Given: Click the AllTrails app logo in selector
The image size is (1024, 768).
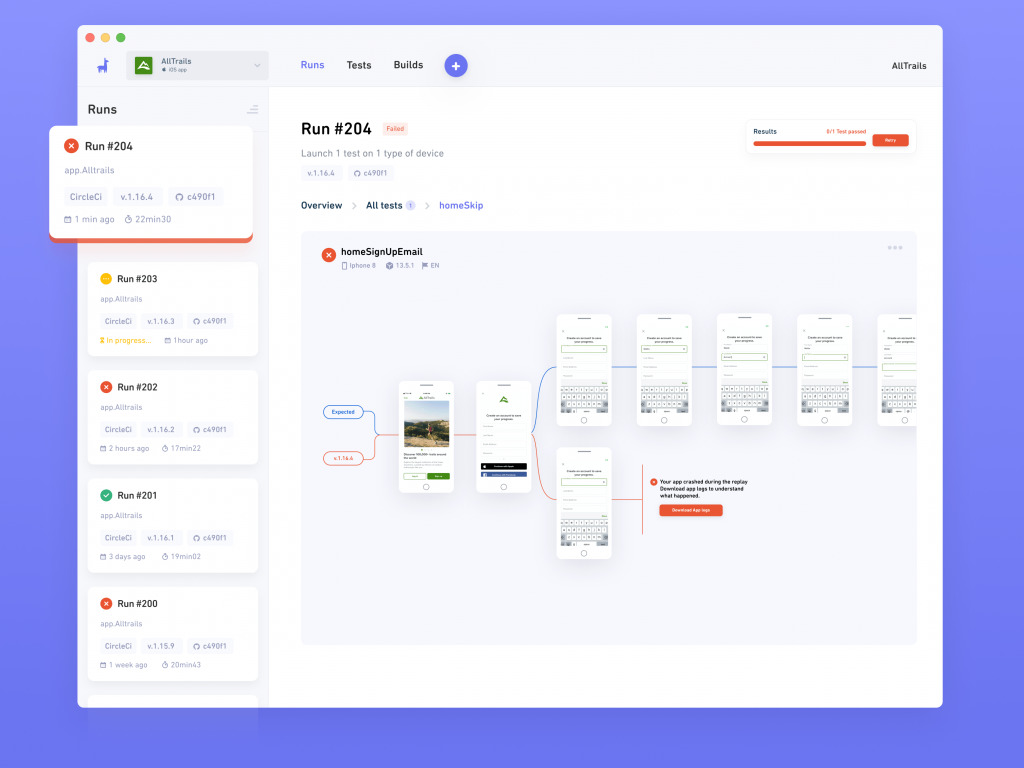Looking at the screenshot, I should point(144,65).
